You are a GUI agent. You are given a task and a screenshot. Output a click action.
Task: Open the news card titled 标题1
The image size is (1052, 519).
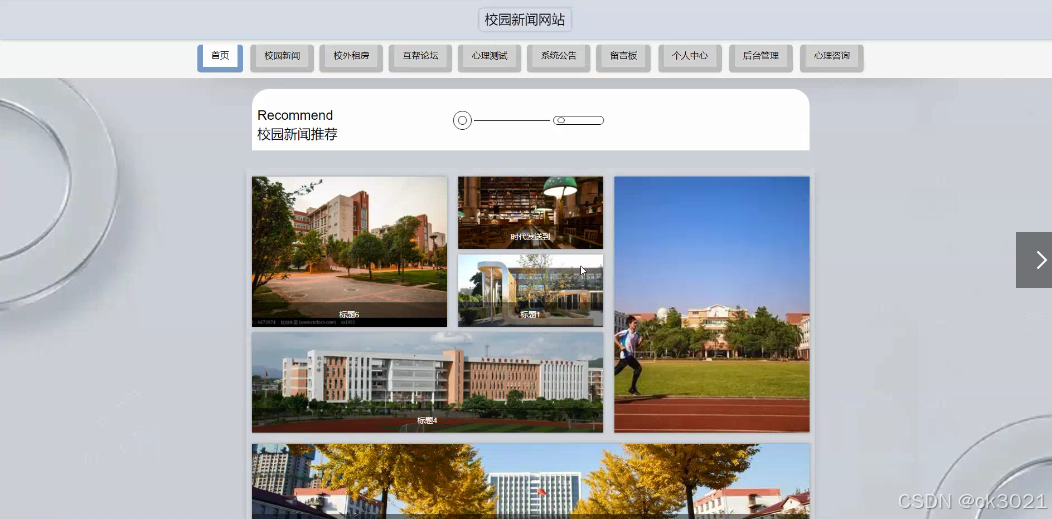coord(530,290)
